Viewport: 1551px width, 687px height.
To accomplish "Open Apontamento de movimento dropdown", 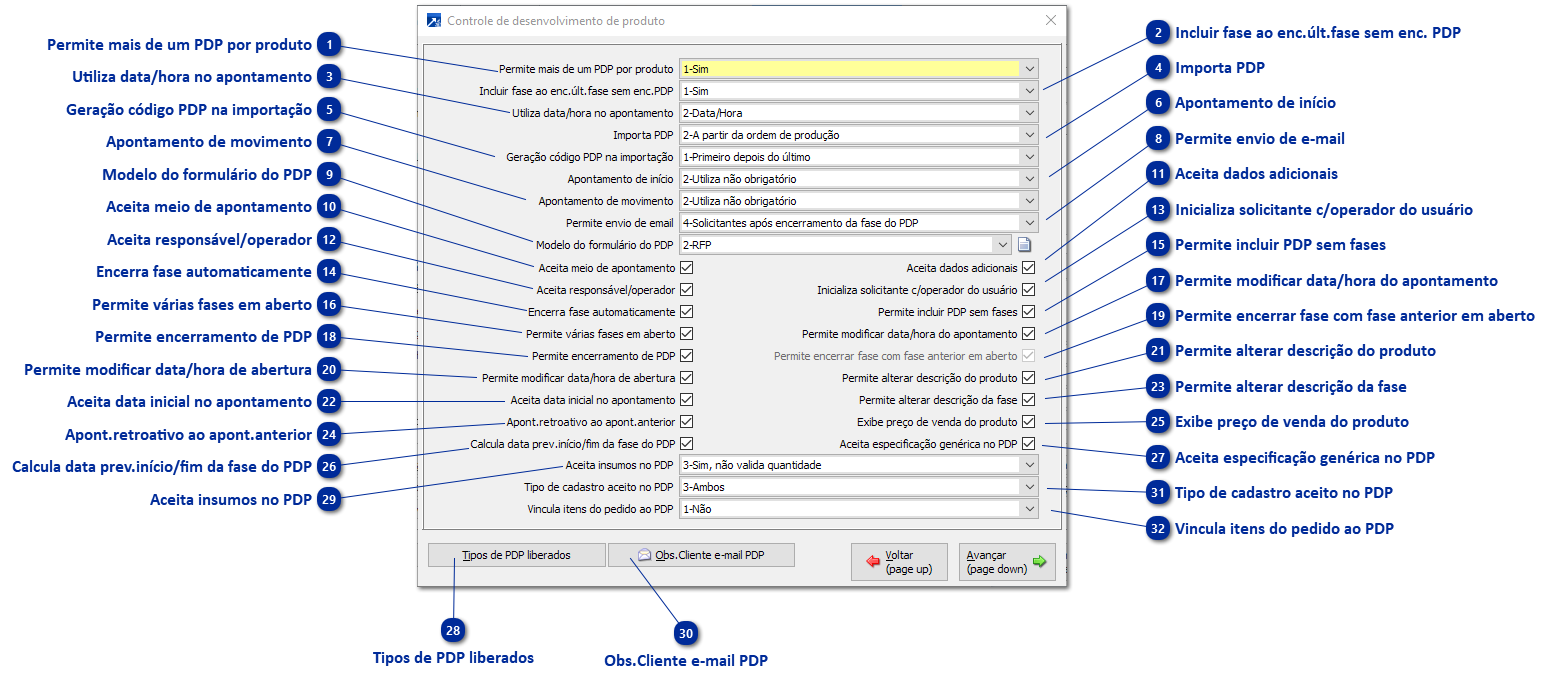I will click(x=1030, y=201).
